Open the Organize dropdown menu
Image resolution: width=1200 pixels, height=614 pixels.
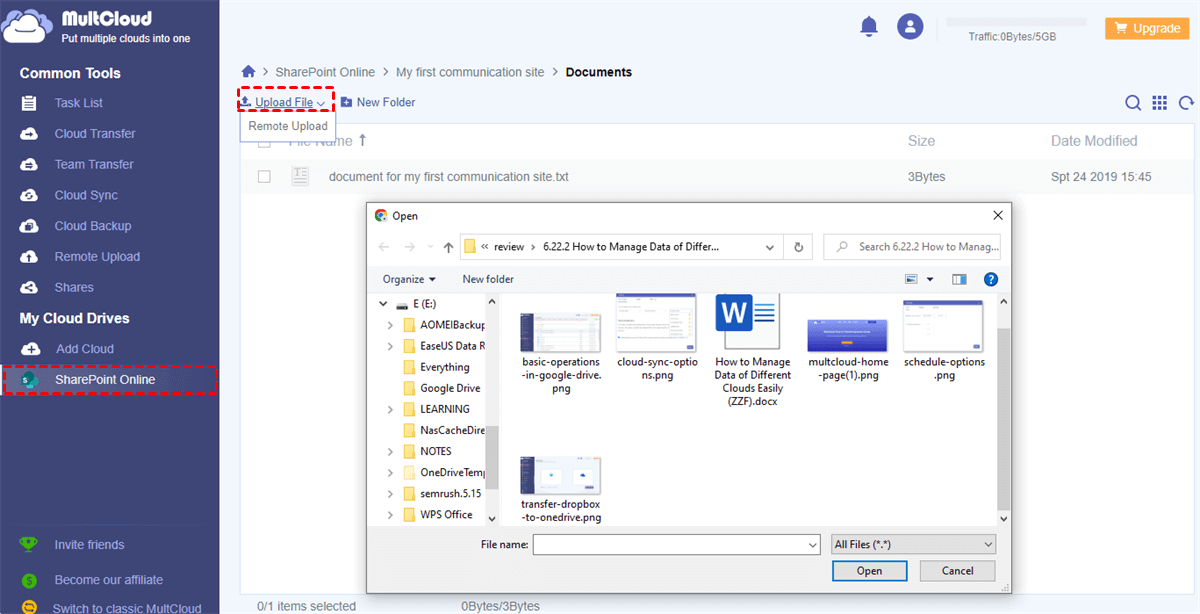[x=409, y=279]
